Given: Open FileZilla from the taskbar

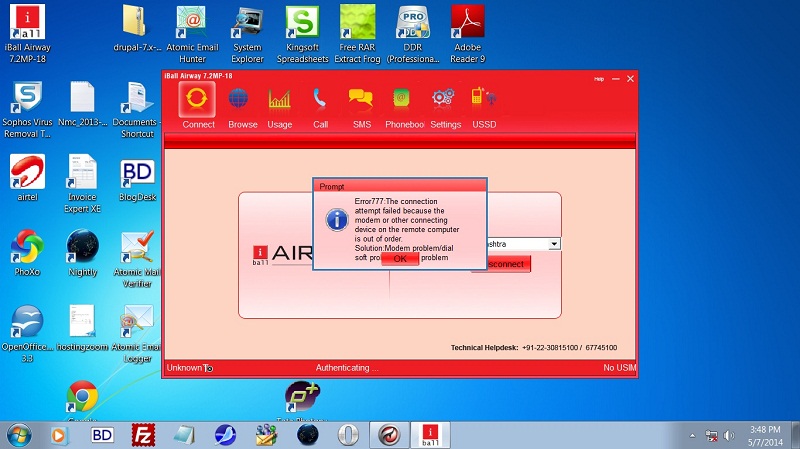Looking at the screenshot, I should (x=146, y=434).
